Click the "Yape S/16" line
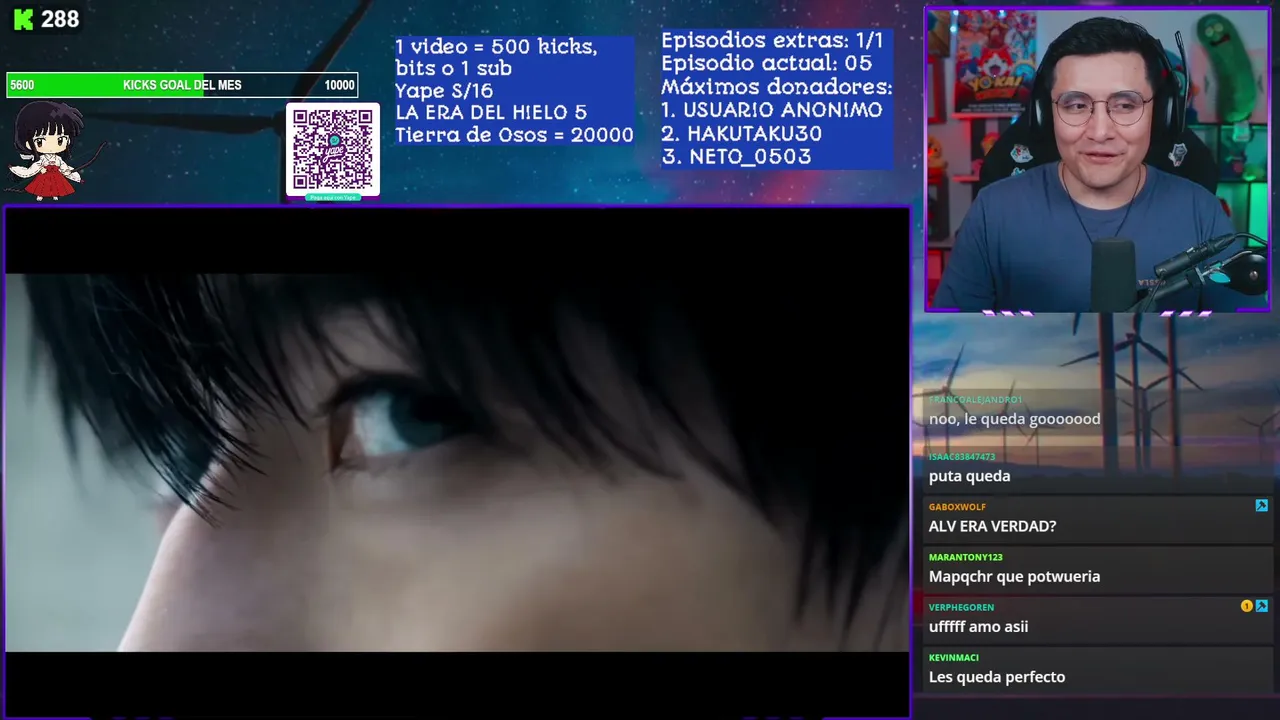Viewport: 1280px width, 720px height. tap(444, 91)
